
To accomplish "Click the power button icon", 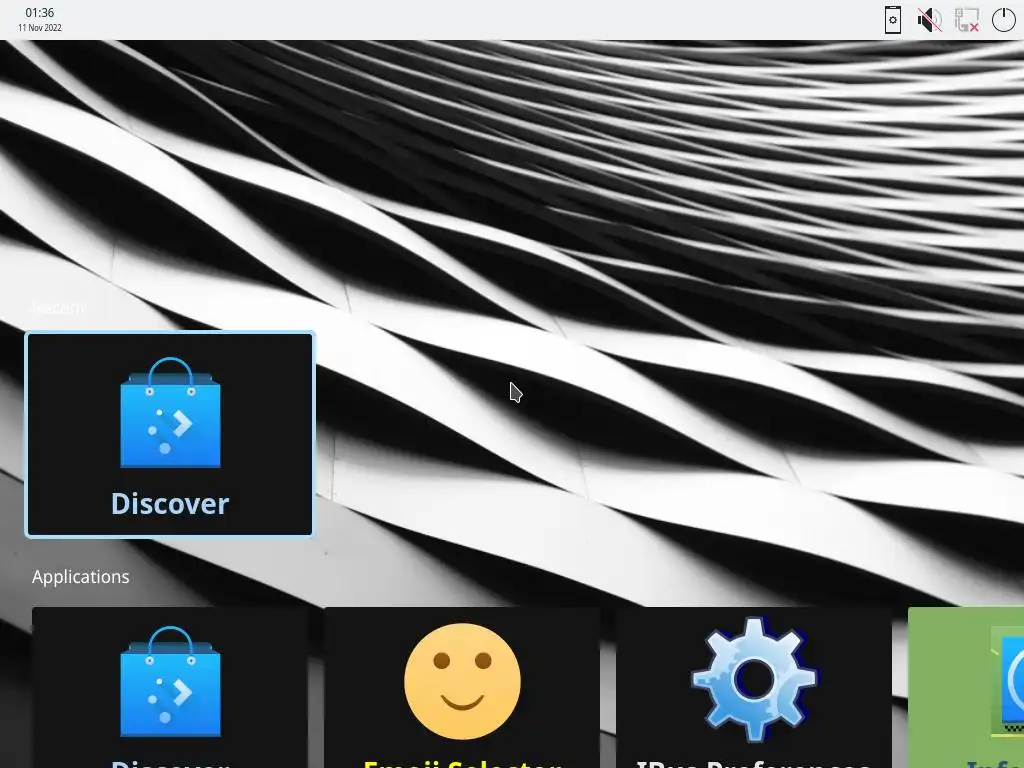I will (1004, 20).
